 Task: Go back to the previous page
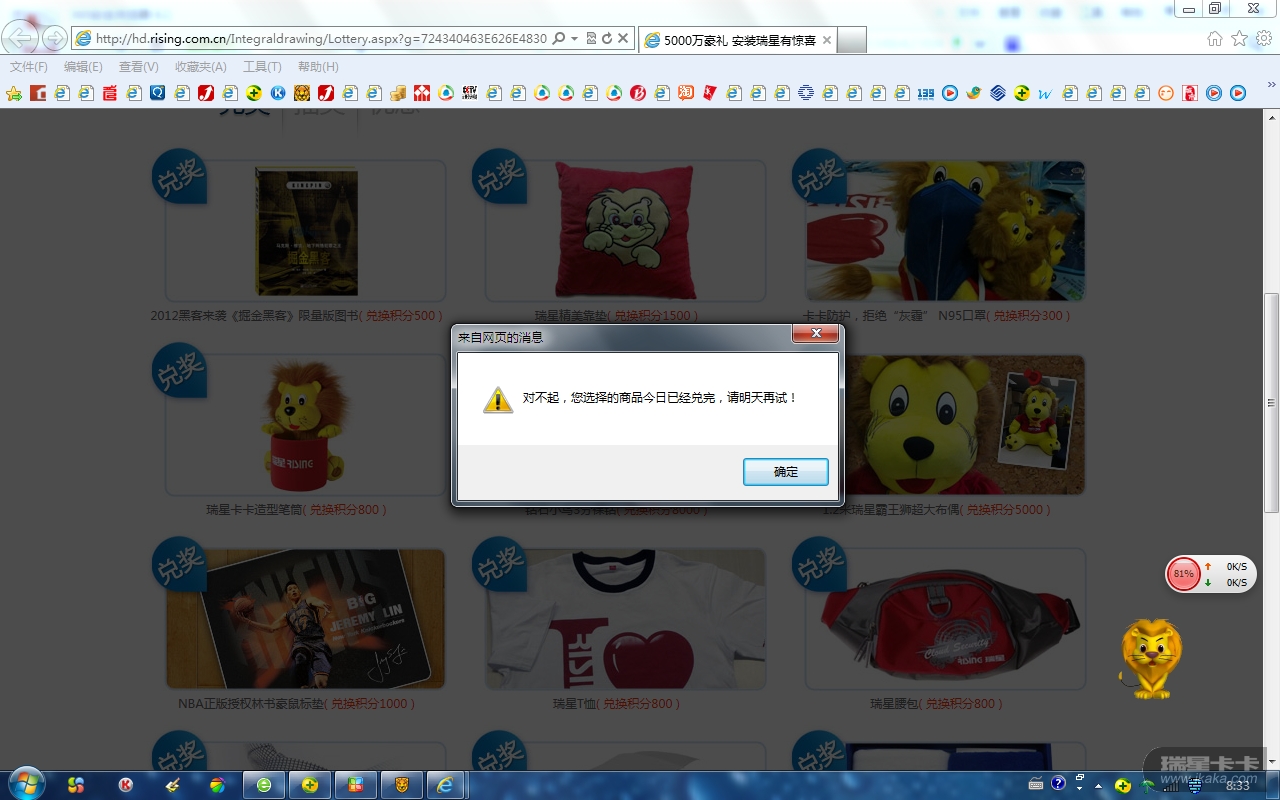coord(21,38)
